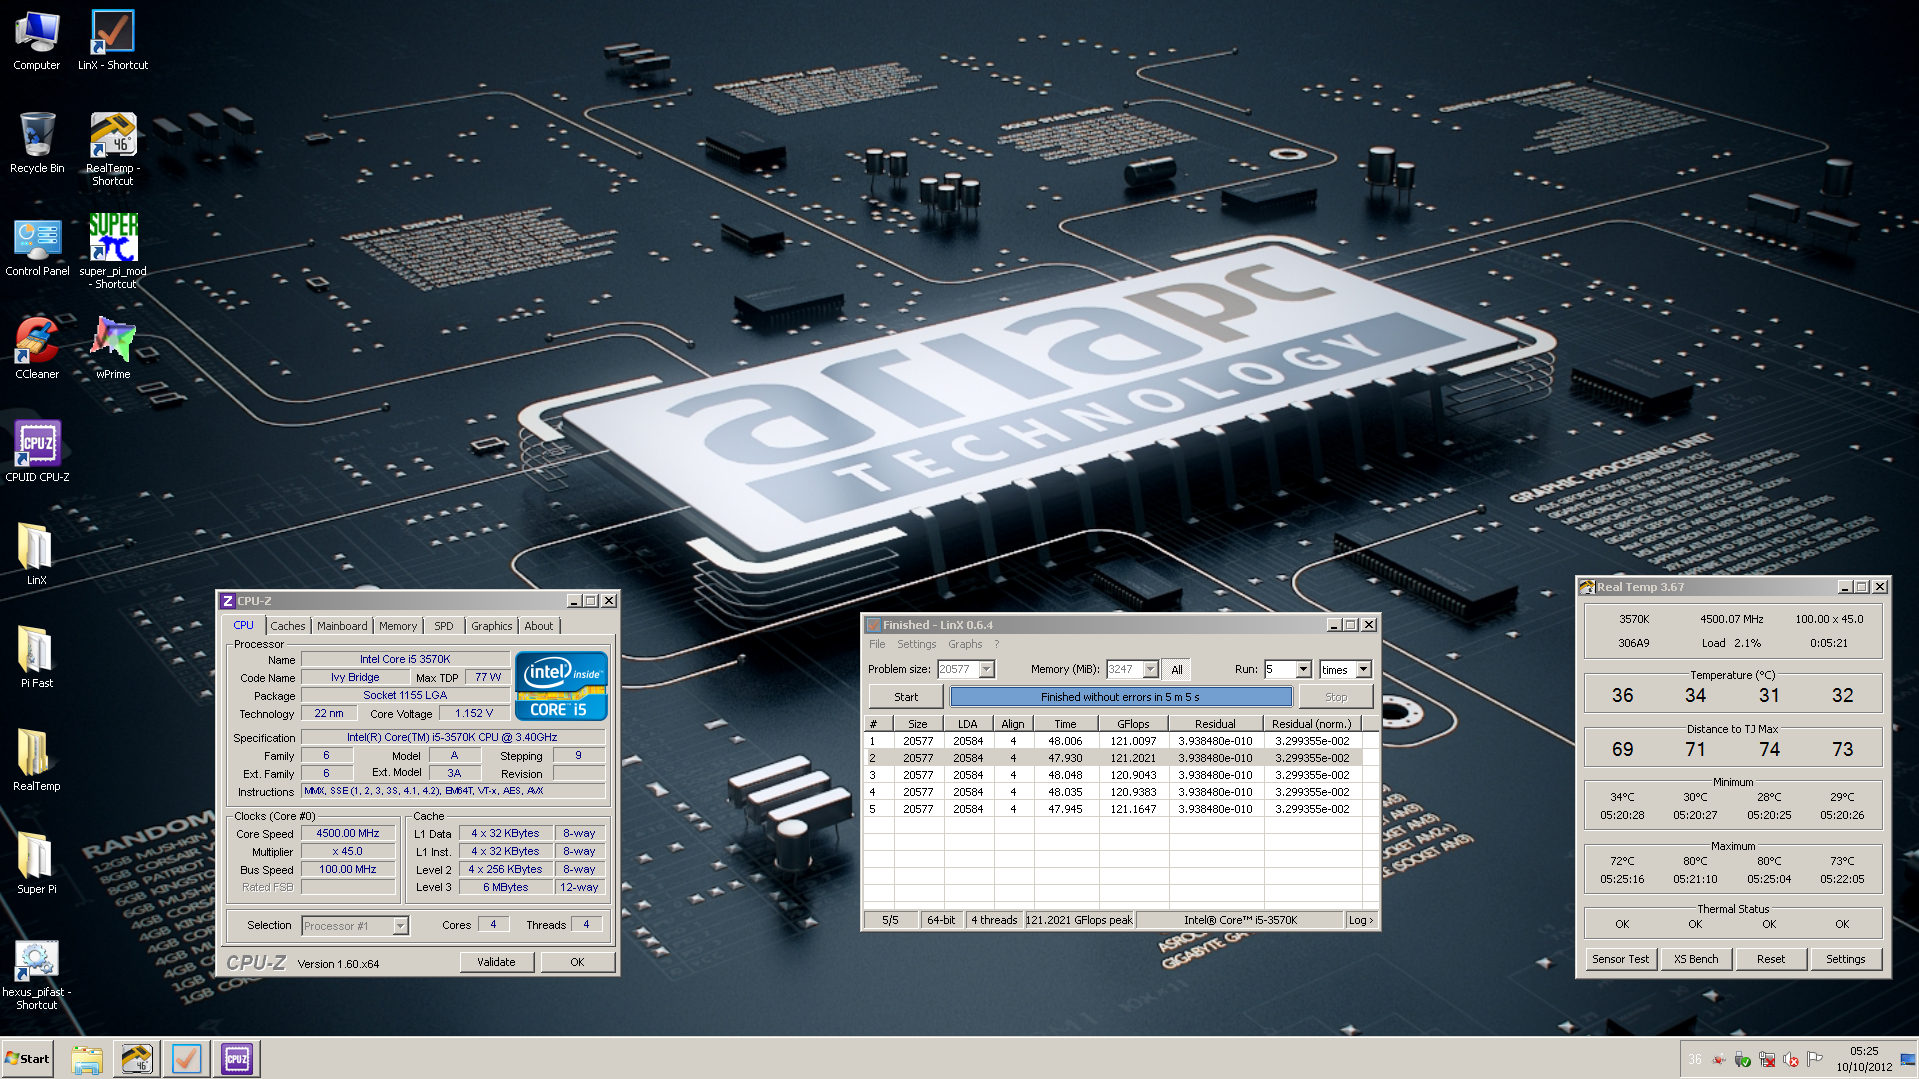Open the hexus_pifast shortcut icon
The image size is (1919, 1079).
pos(37,962)
